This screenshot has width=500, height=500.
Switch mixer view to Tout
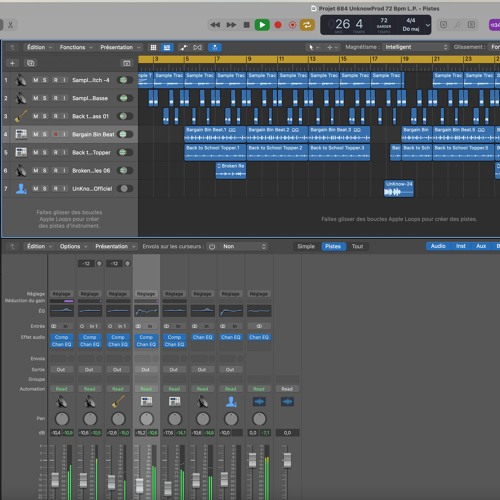point(357,246)
